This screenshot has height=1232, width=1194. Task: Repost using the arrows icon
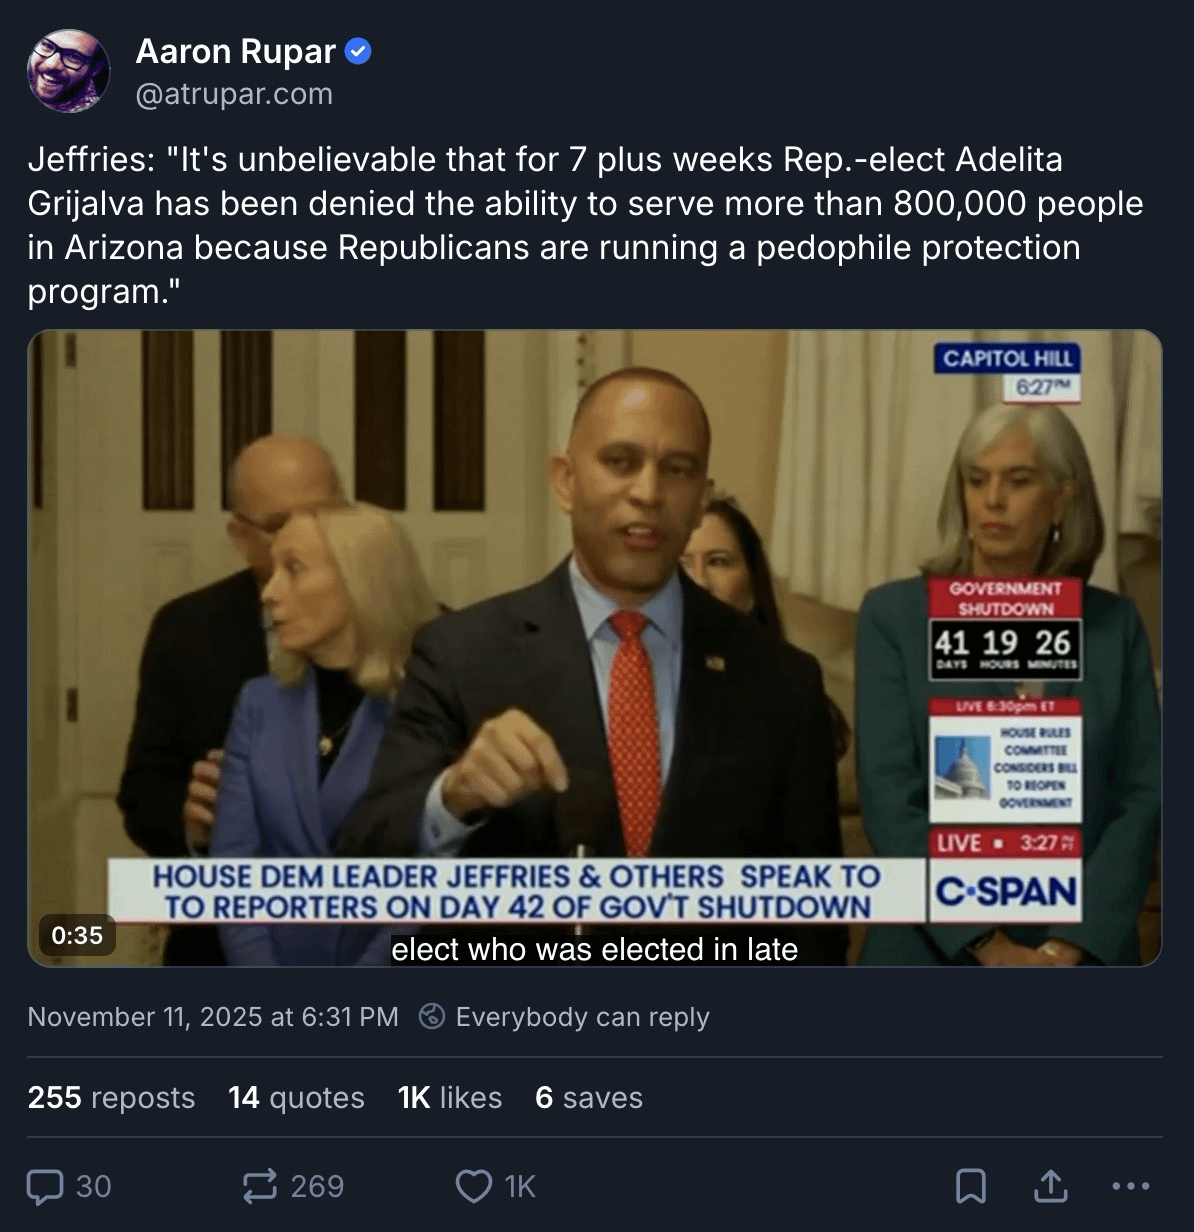[x=260, y=1187]
